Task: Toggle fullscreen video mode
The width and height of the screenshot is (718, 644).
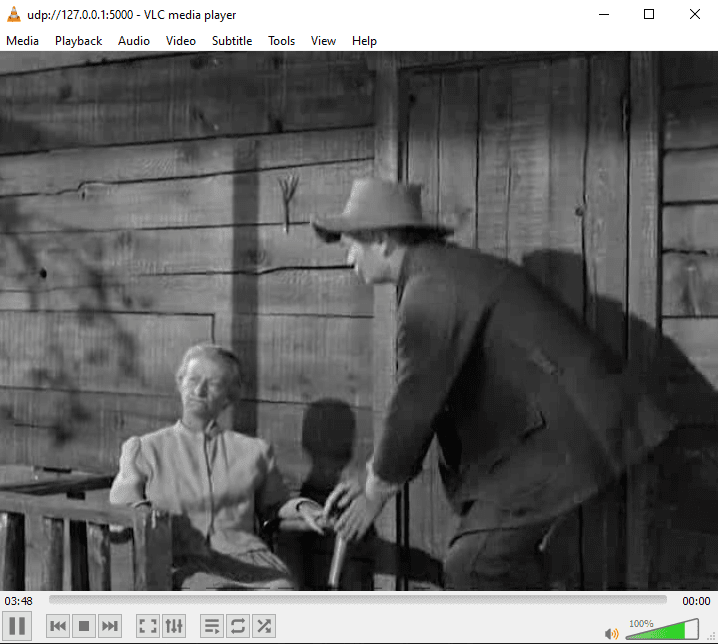Action: point(147,626)
